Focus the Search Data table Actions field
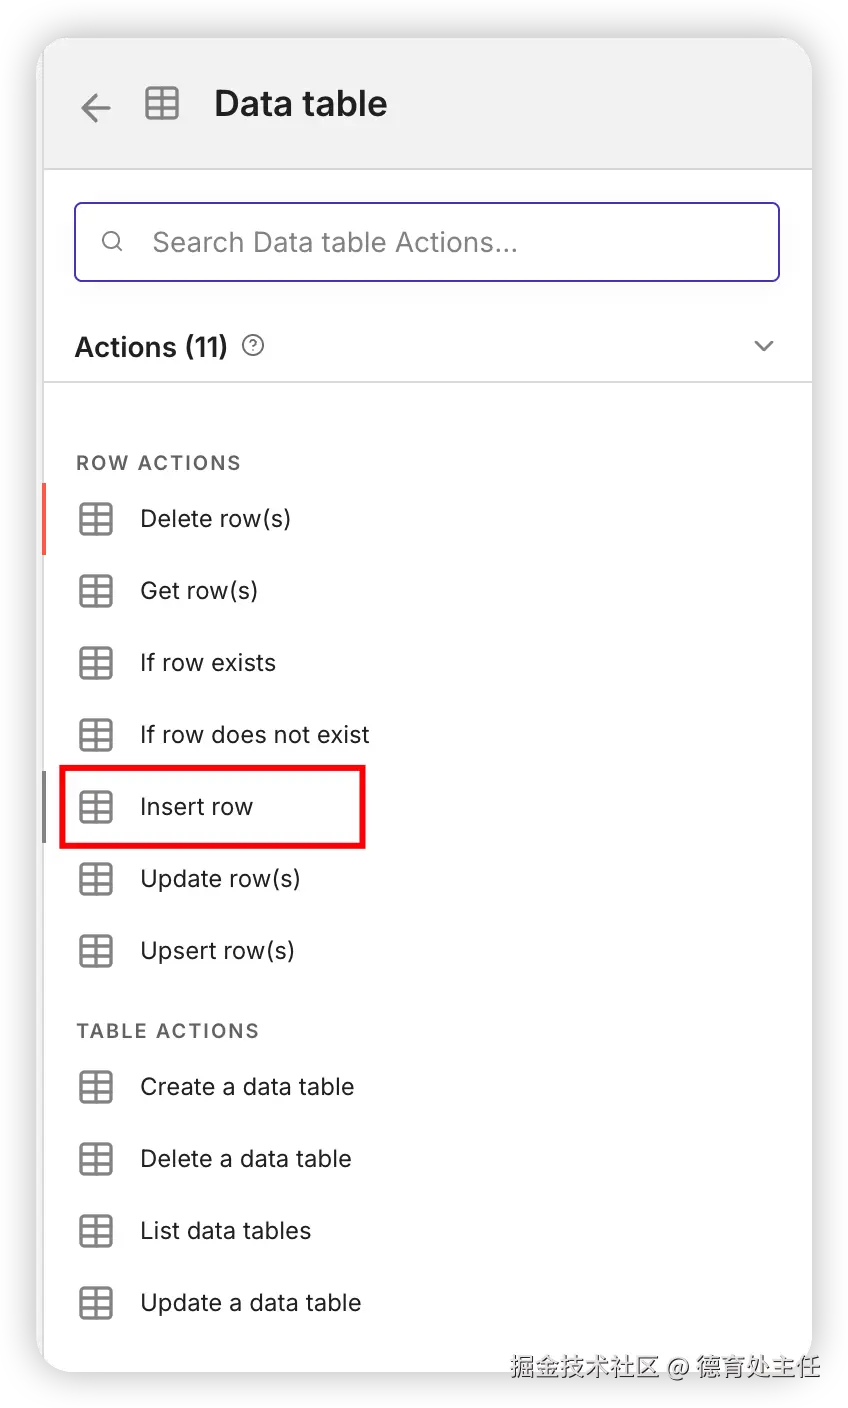Viewport: 848px width, 1408px height. (x=440, y=242)
